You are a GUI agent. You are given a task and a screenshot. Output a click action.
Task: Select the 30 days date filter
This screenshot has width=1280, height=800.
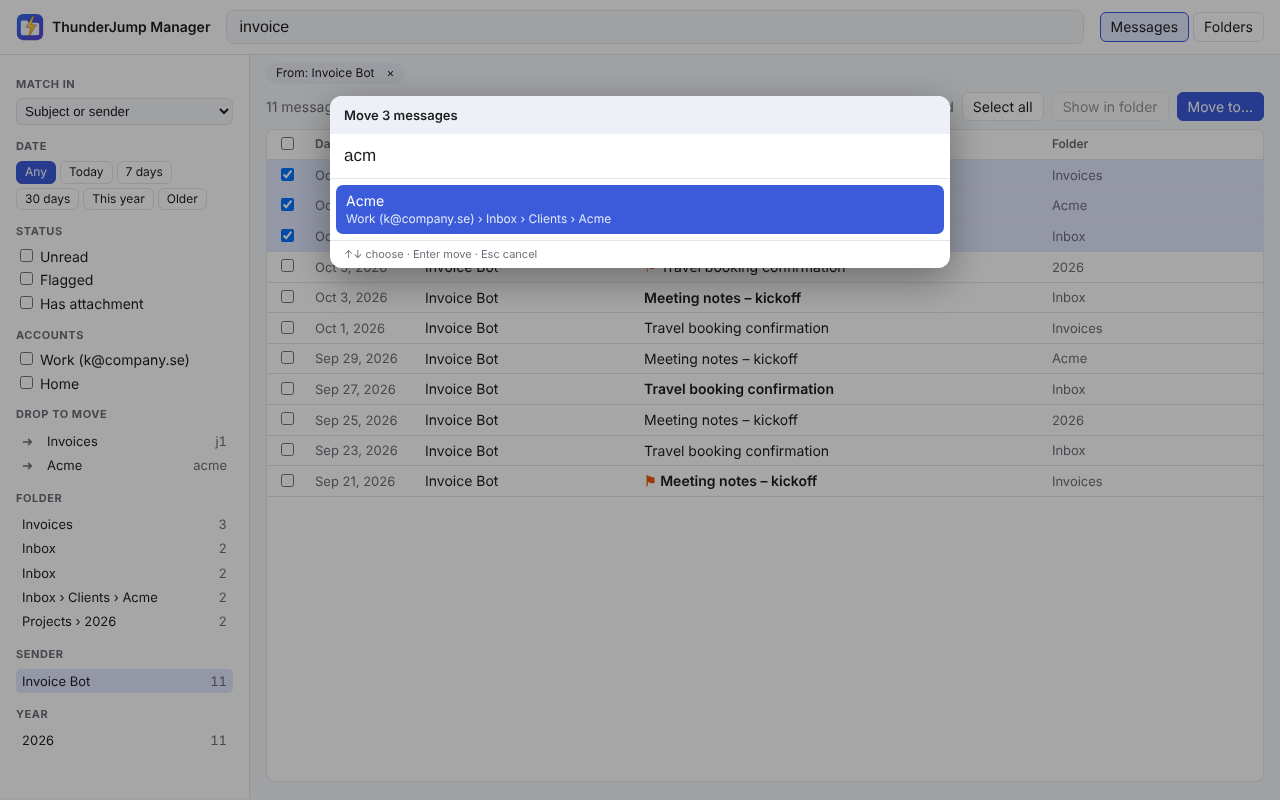[x=47, y=199]
